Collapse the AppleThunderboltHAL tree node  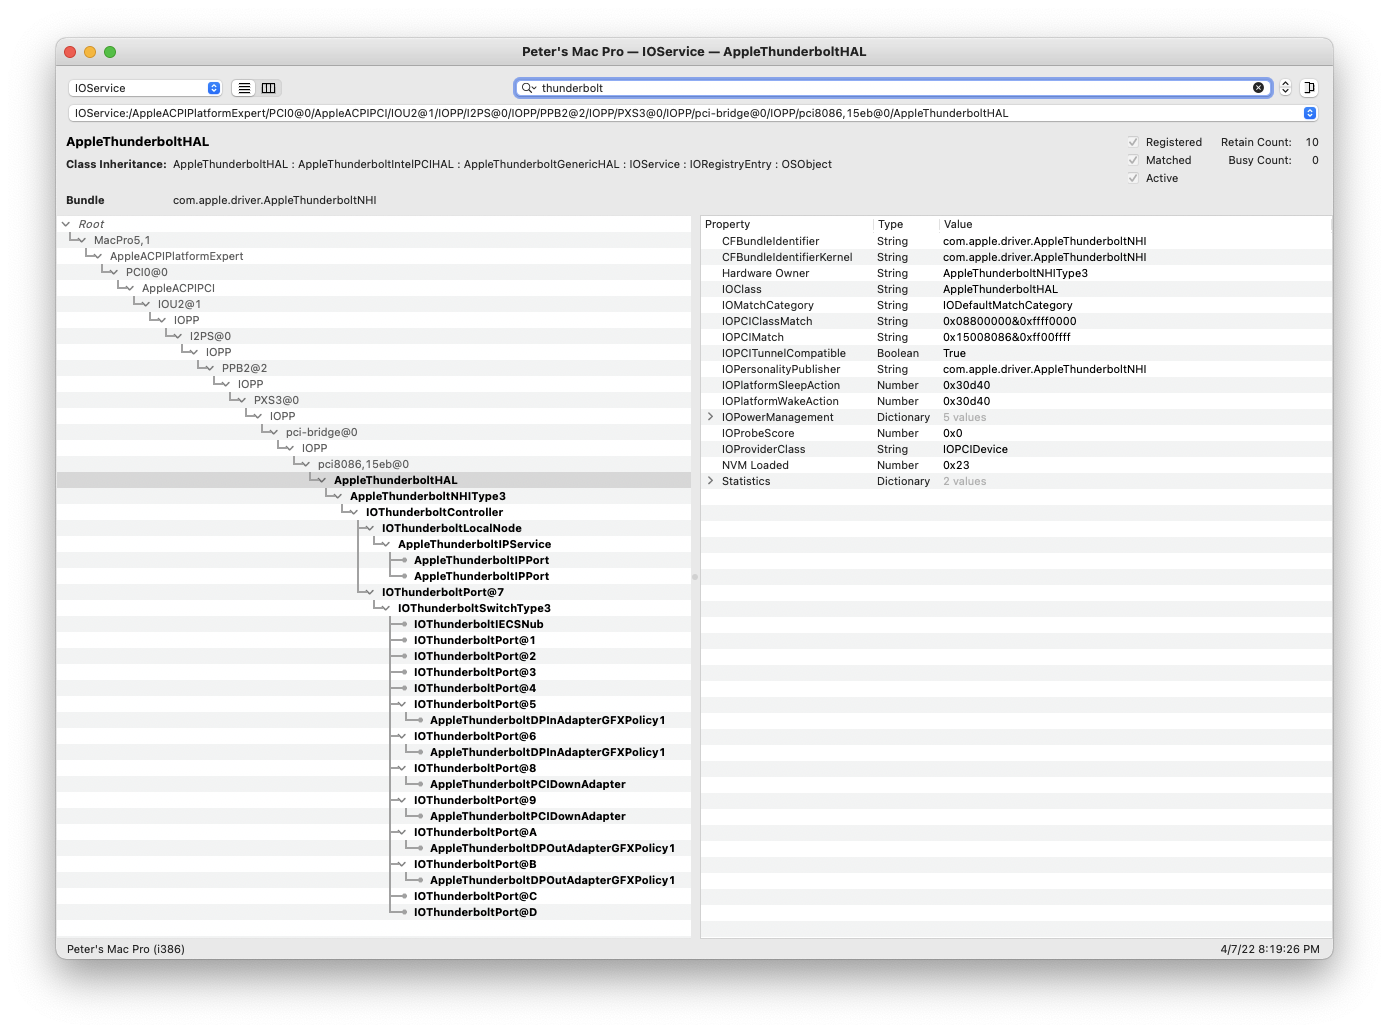[x=322, y=480]
